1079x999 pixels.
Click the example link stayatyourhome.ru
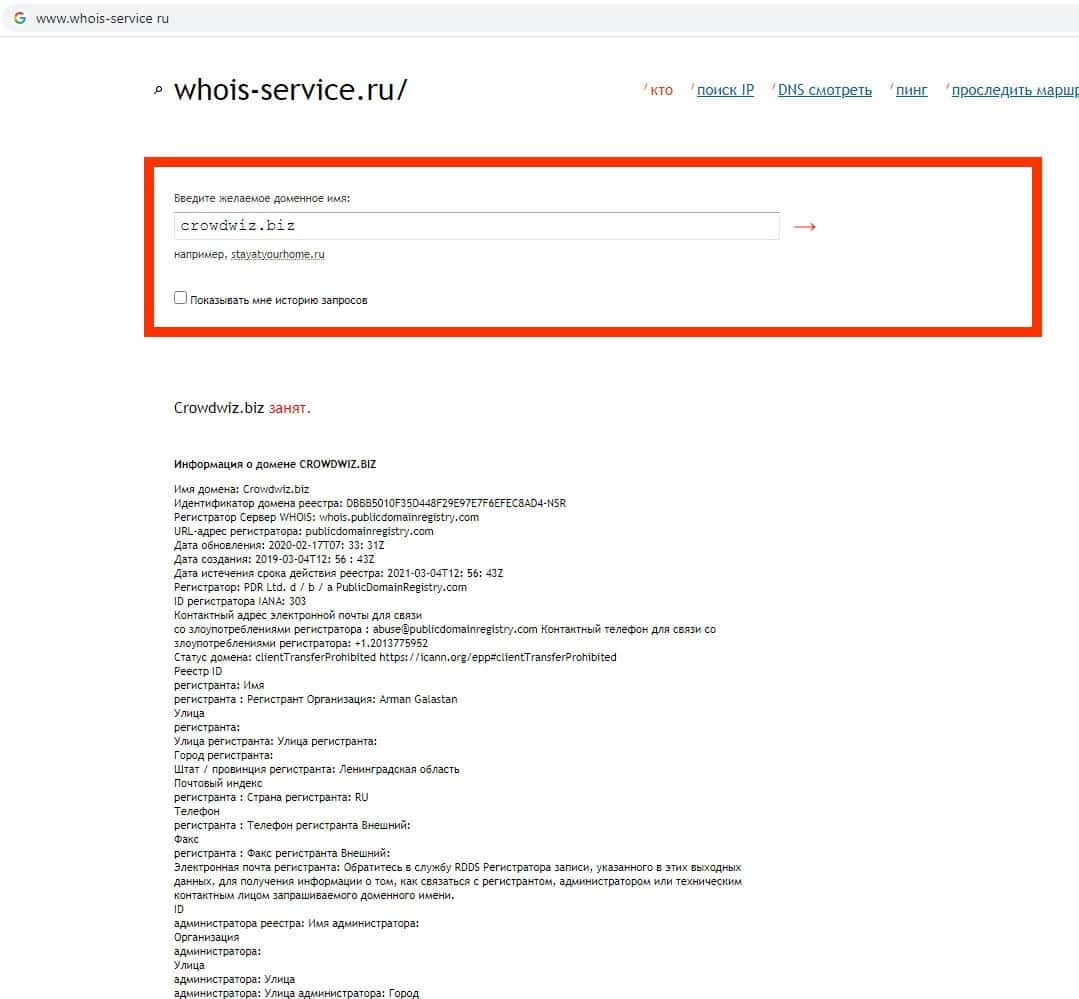277,255
